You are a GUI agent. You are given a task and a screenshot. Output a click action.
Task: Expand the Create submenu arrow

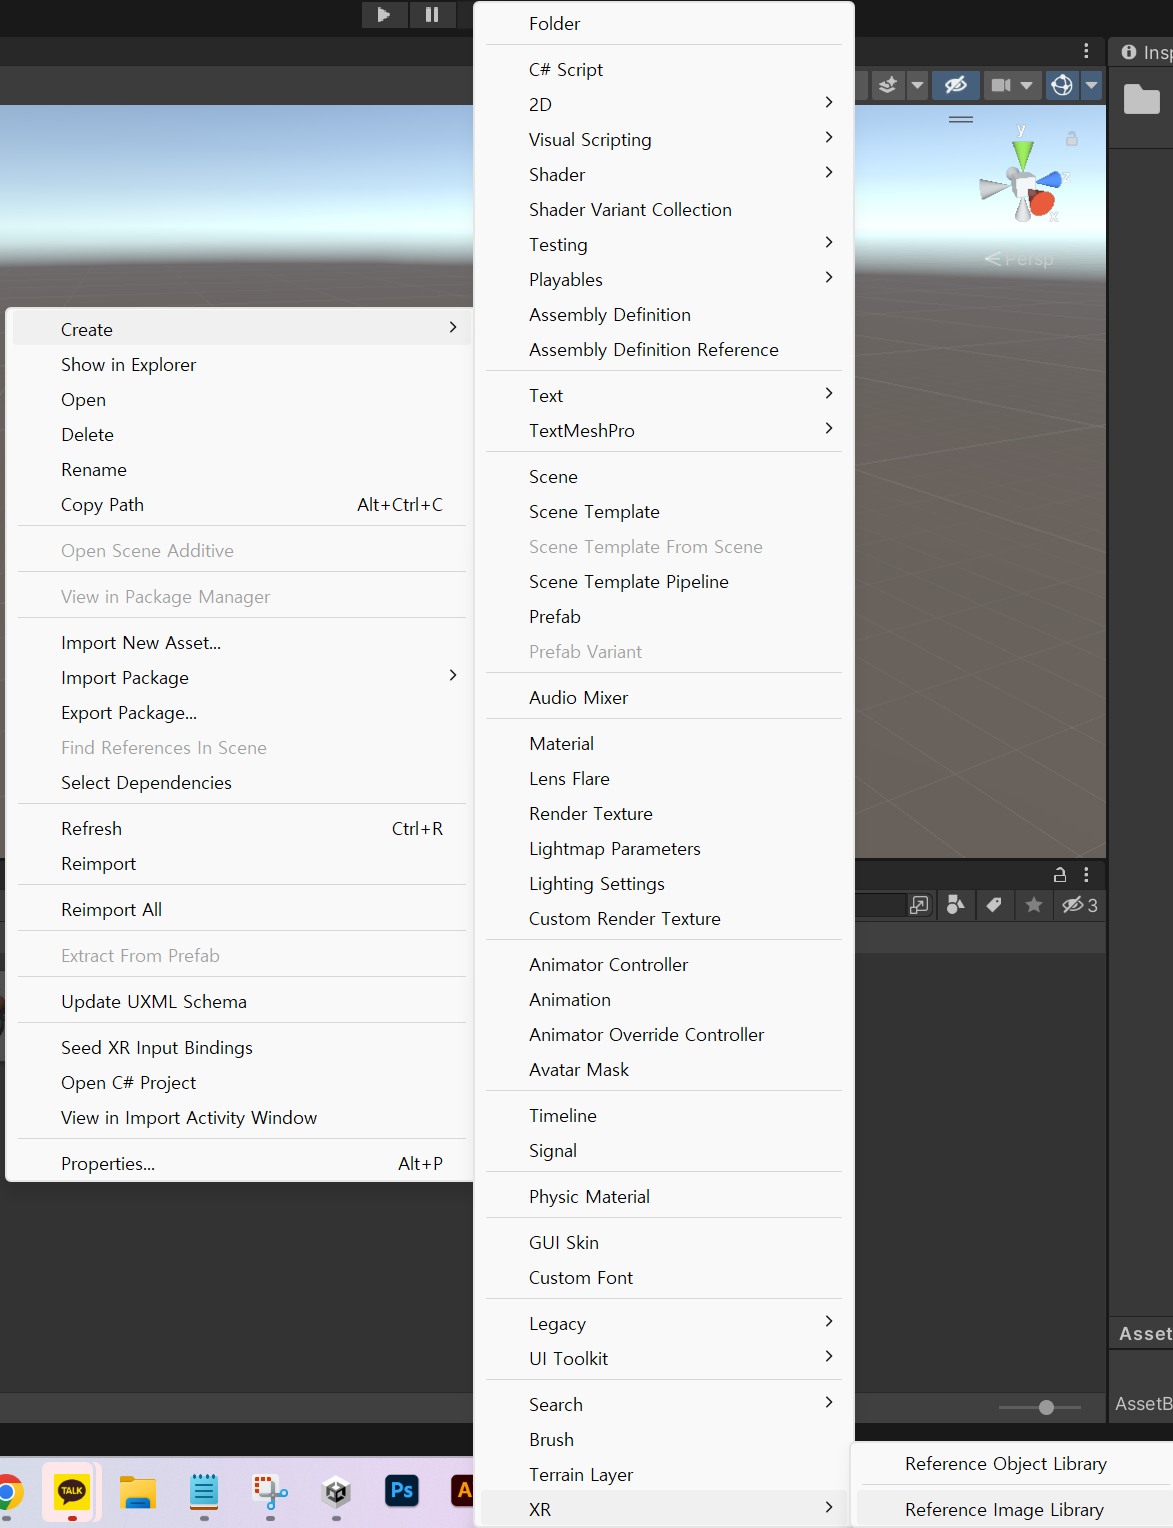tap(453, 328)
